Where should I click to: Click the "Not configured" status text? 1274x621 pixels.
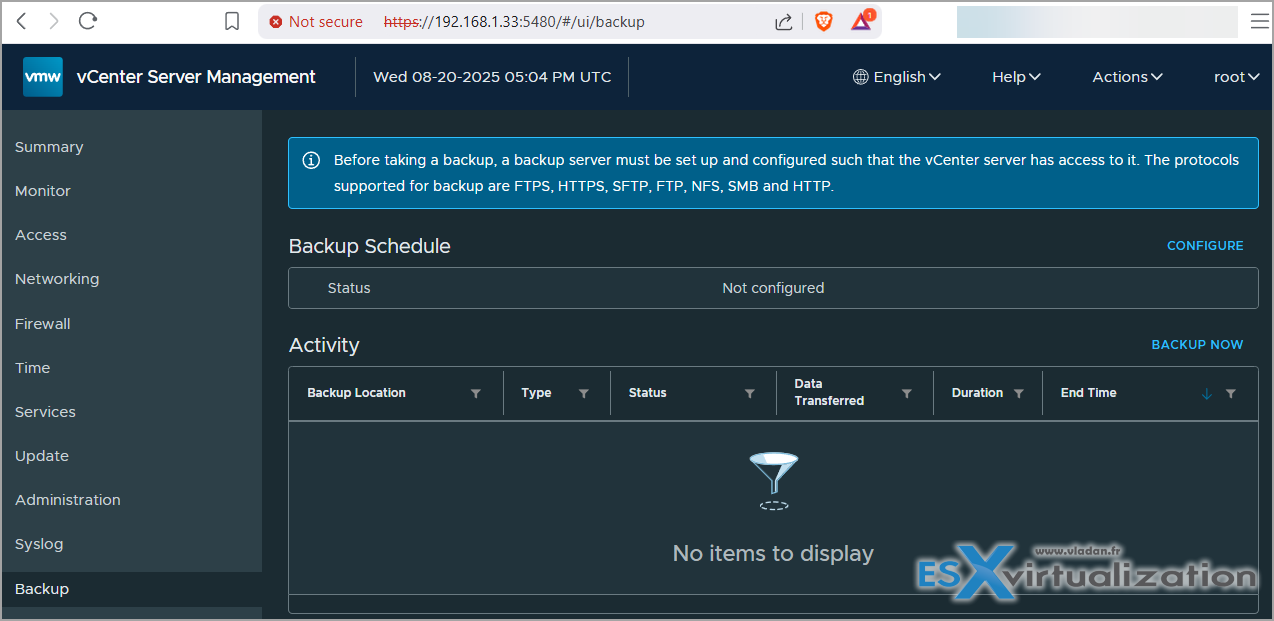click(x=773, y=288)
